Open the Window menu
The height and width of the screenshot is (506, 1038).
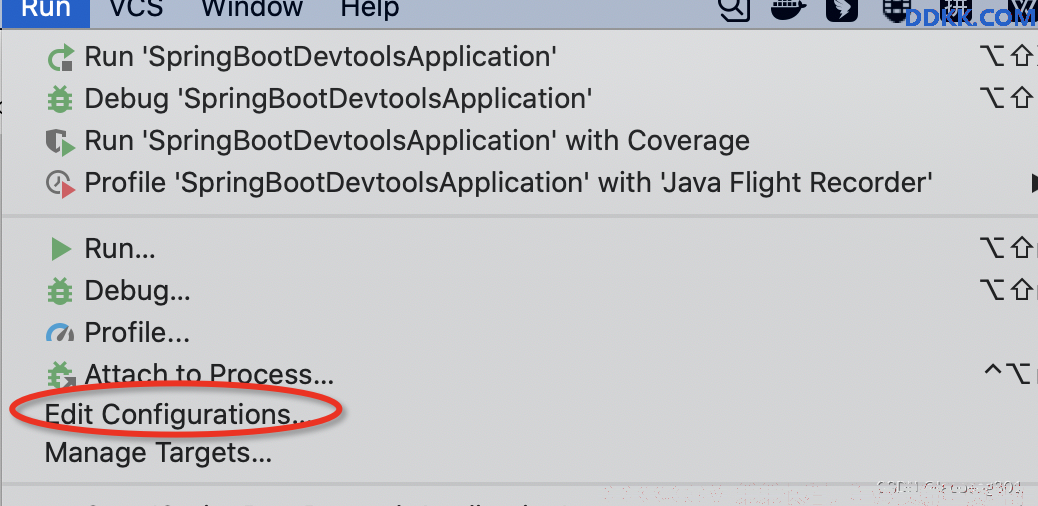252,9
